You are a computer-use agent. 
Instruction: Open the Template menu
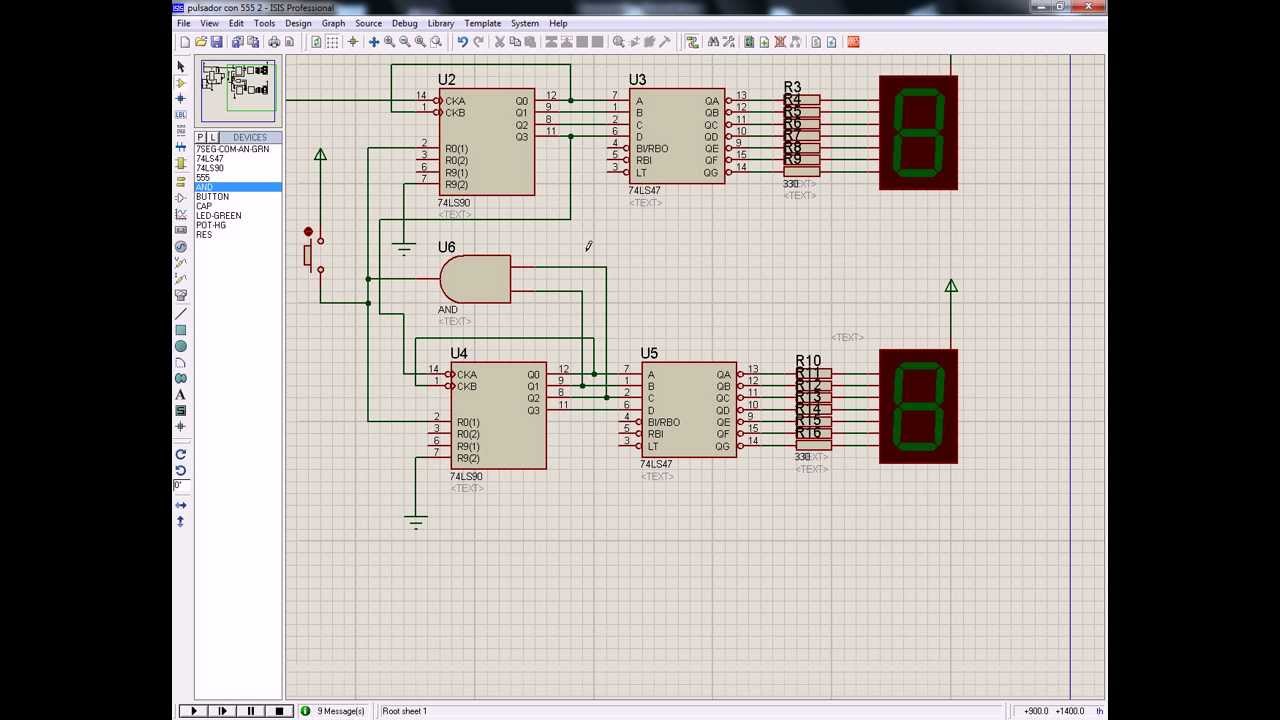482,23
